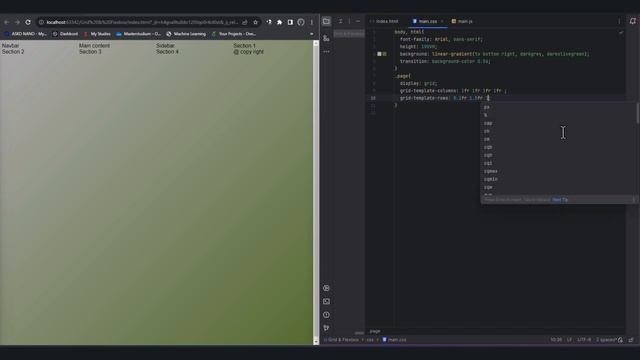Change file encoding 'UTF-8' in status bar

click(584, 340)
